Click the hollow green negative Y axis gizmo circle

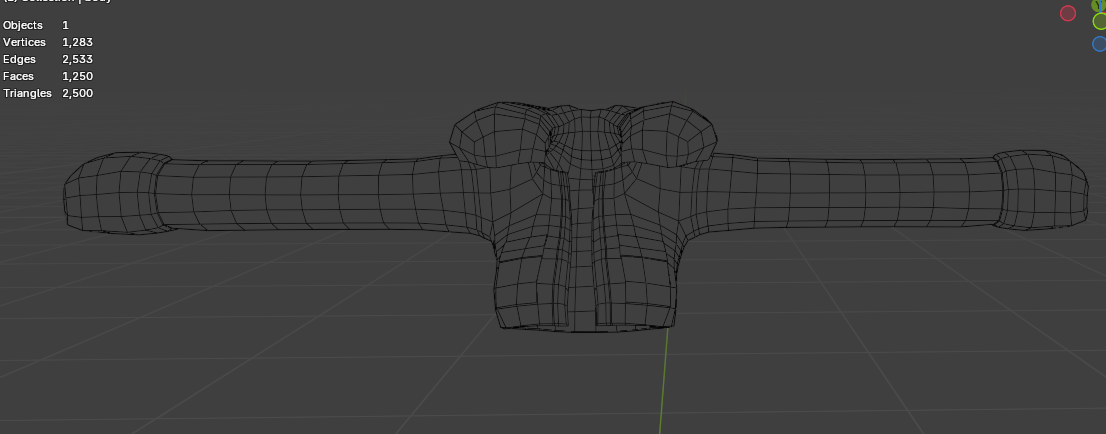pyautogui.click(x=1100, y=22)
